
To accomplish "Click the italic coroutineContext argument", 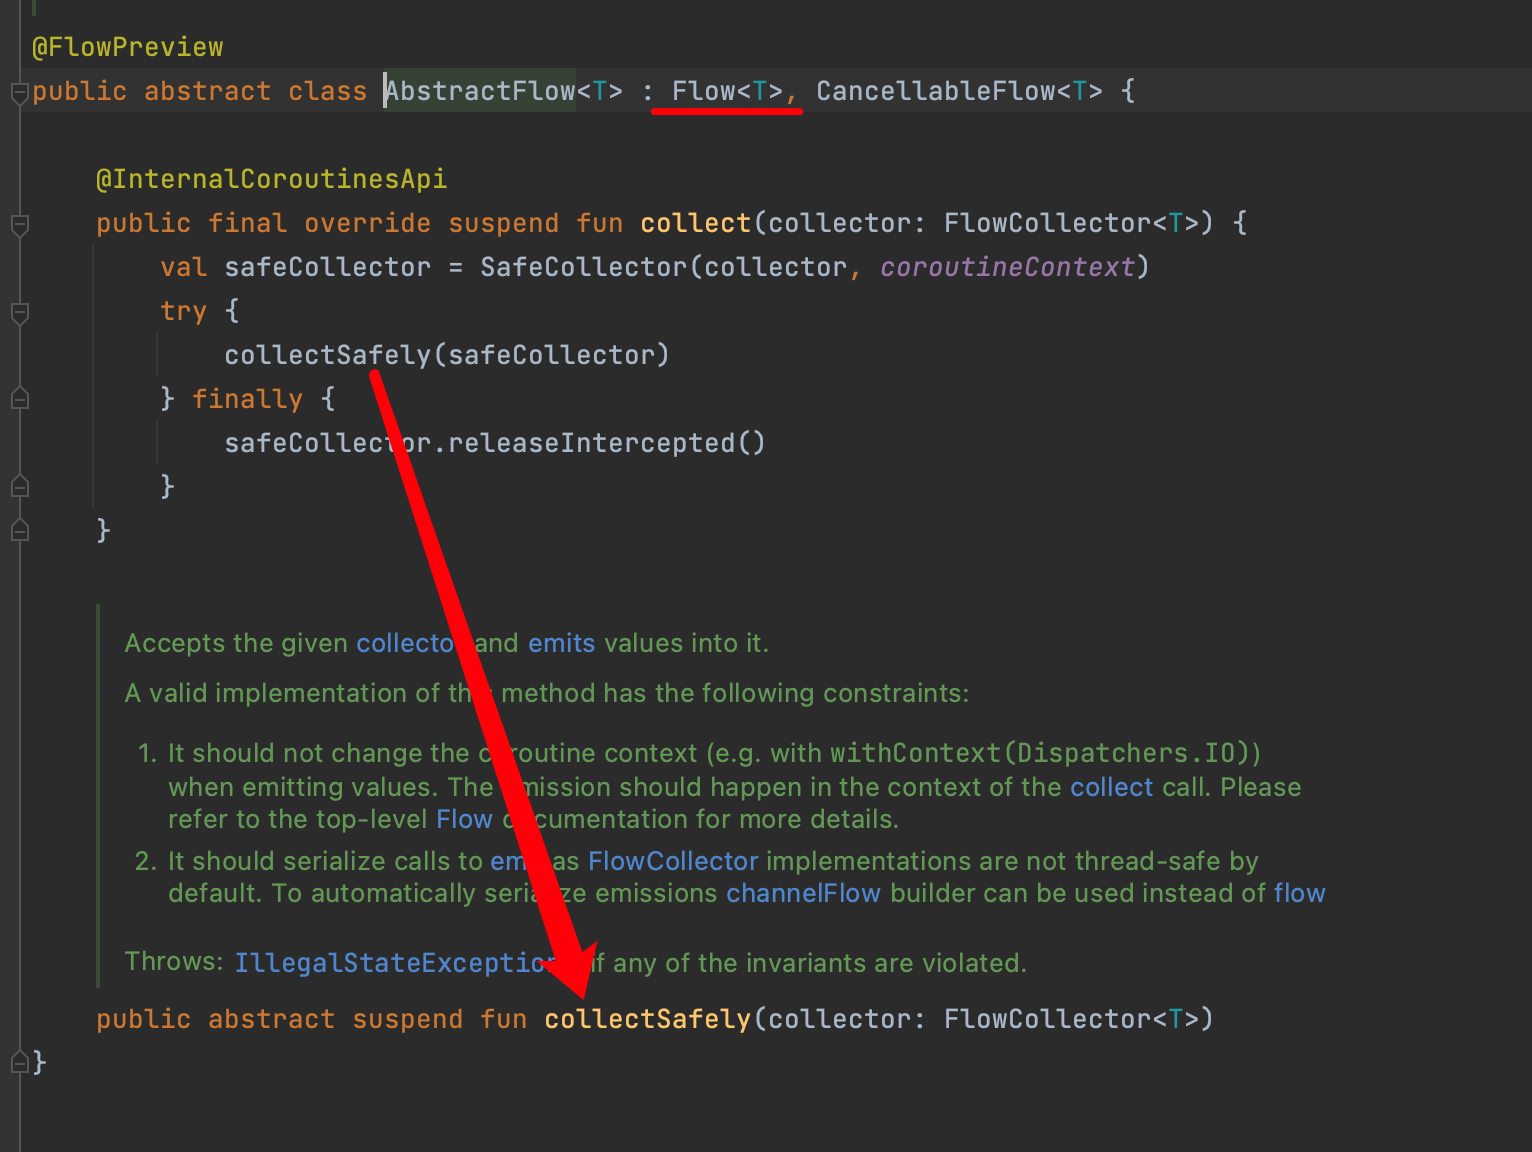I will click(x=1007, y=267).
